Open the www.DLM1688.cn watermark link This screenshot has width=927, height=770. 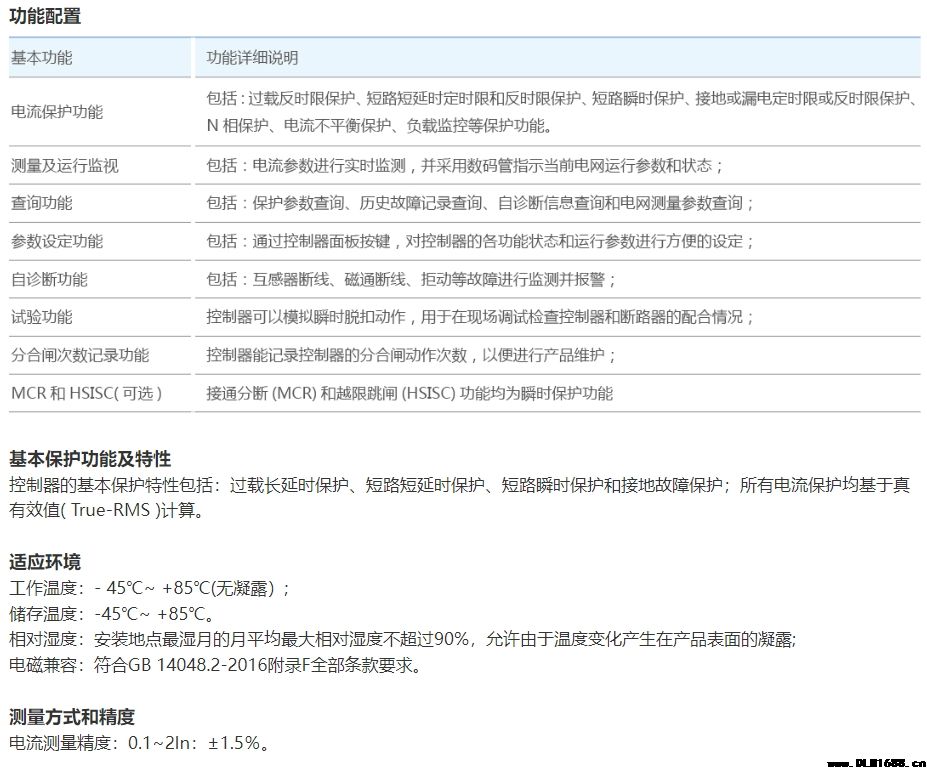870,760
